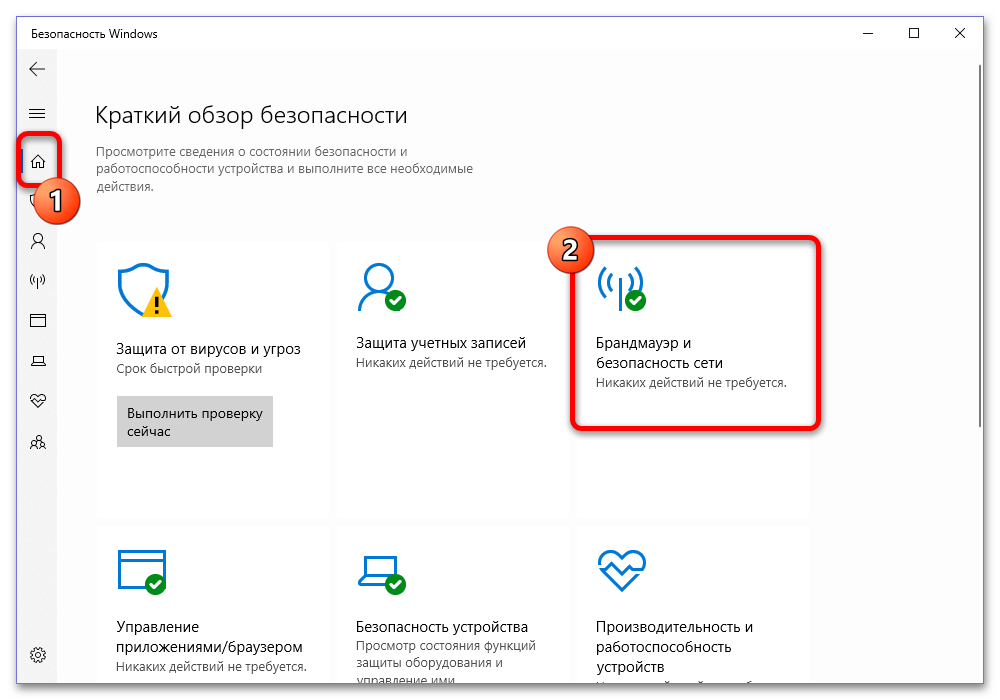The width and height of the screenshot is (1000, 700).
Task: Open Family options sidebar icon
Action: pyautogui.click(x=38, y=442)
